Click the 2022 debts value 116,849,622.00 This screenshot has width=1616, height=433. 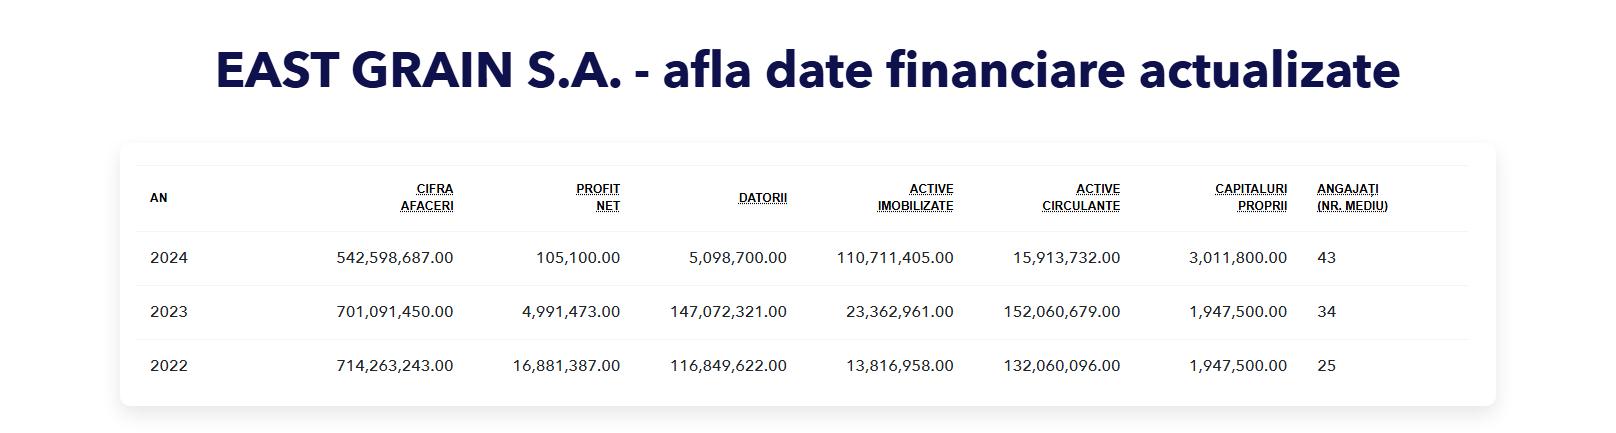pos(728,366)
